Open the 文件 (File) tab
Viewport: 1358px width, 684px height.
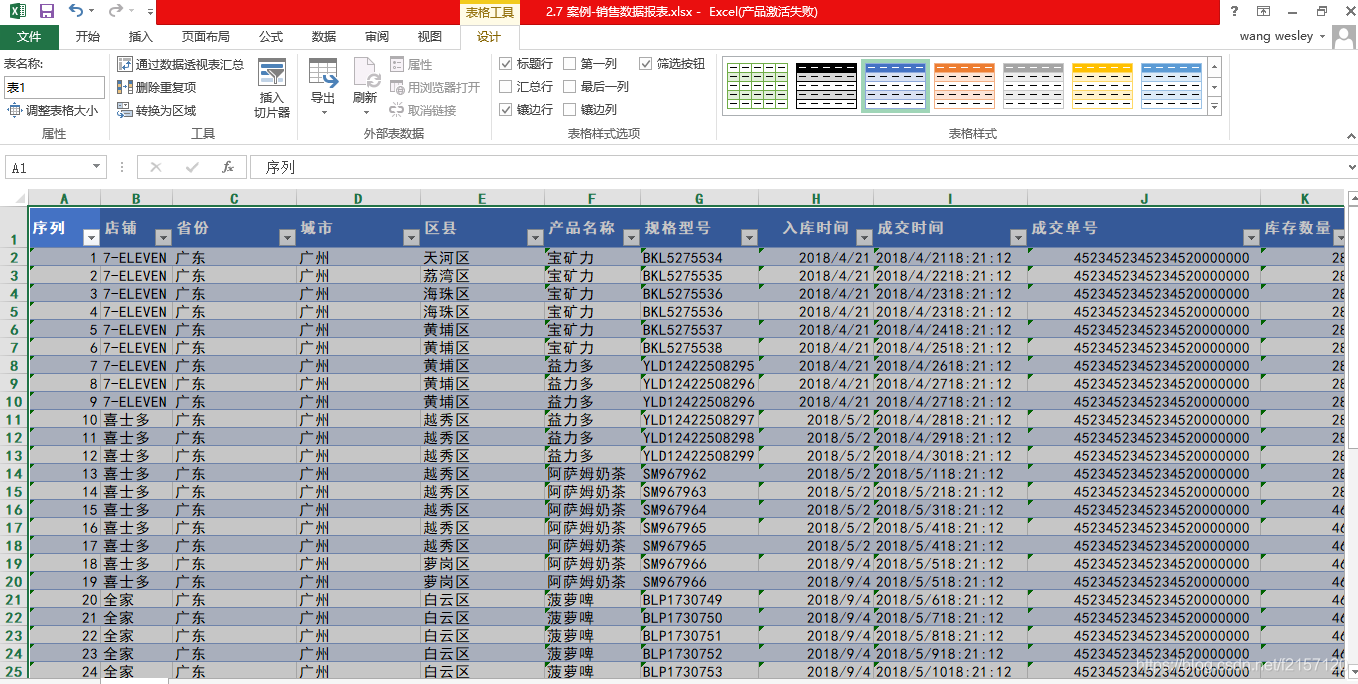click(29, 37)
